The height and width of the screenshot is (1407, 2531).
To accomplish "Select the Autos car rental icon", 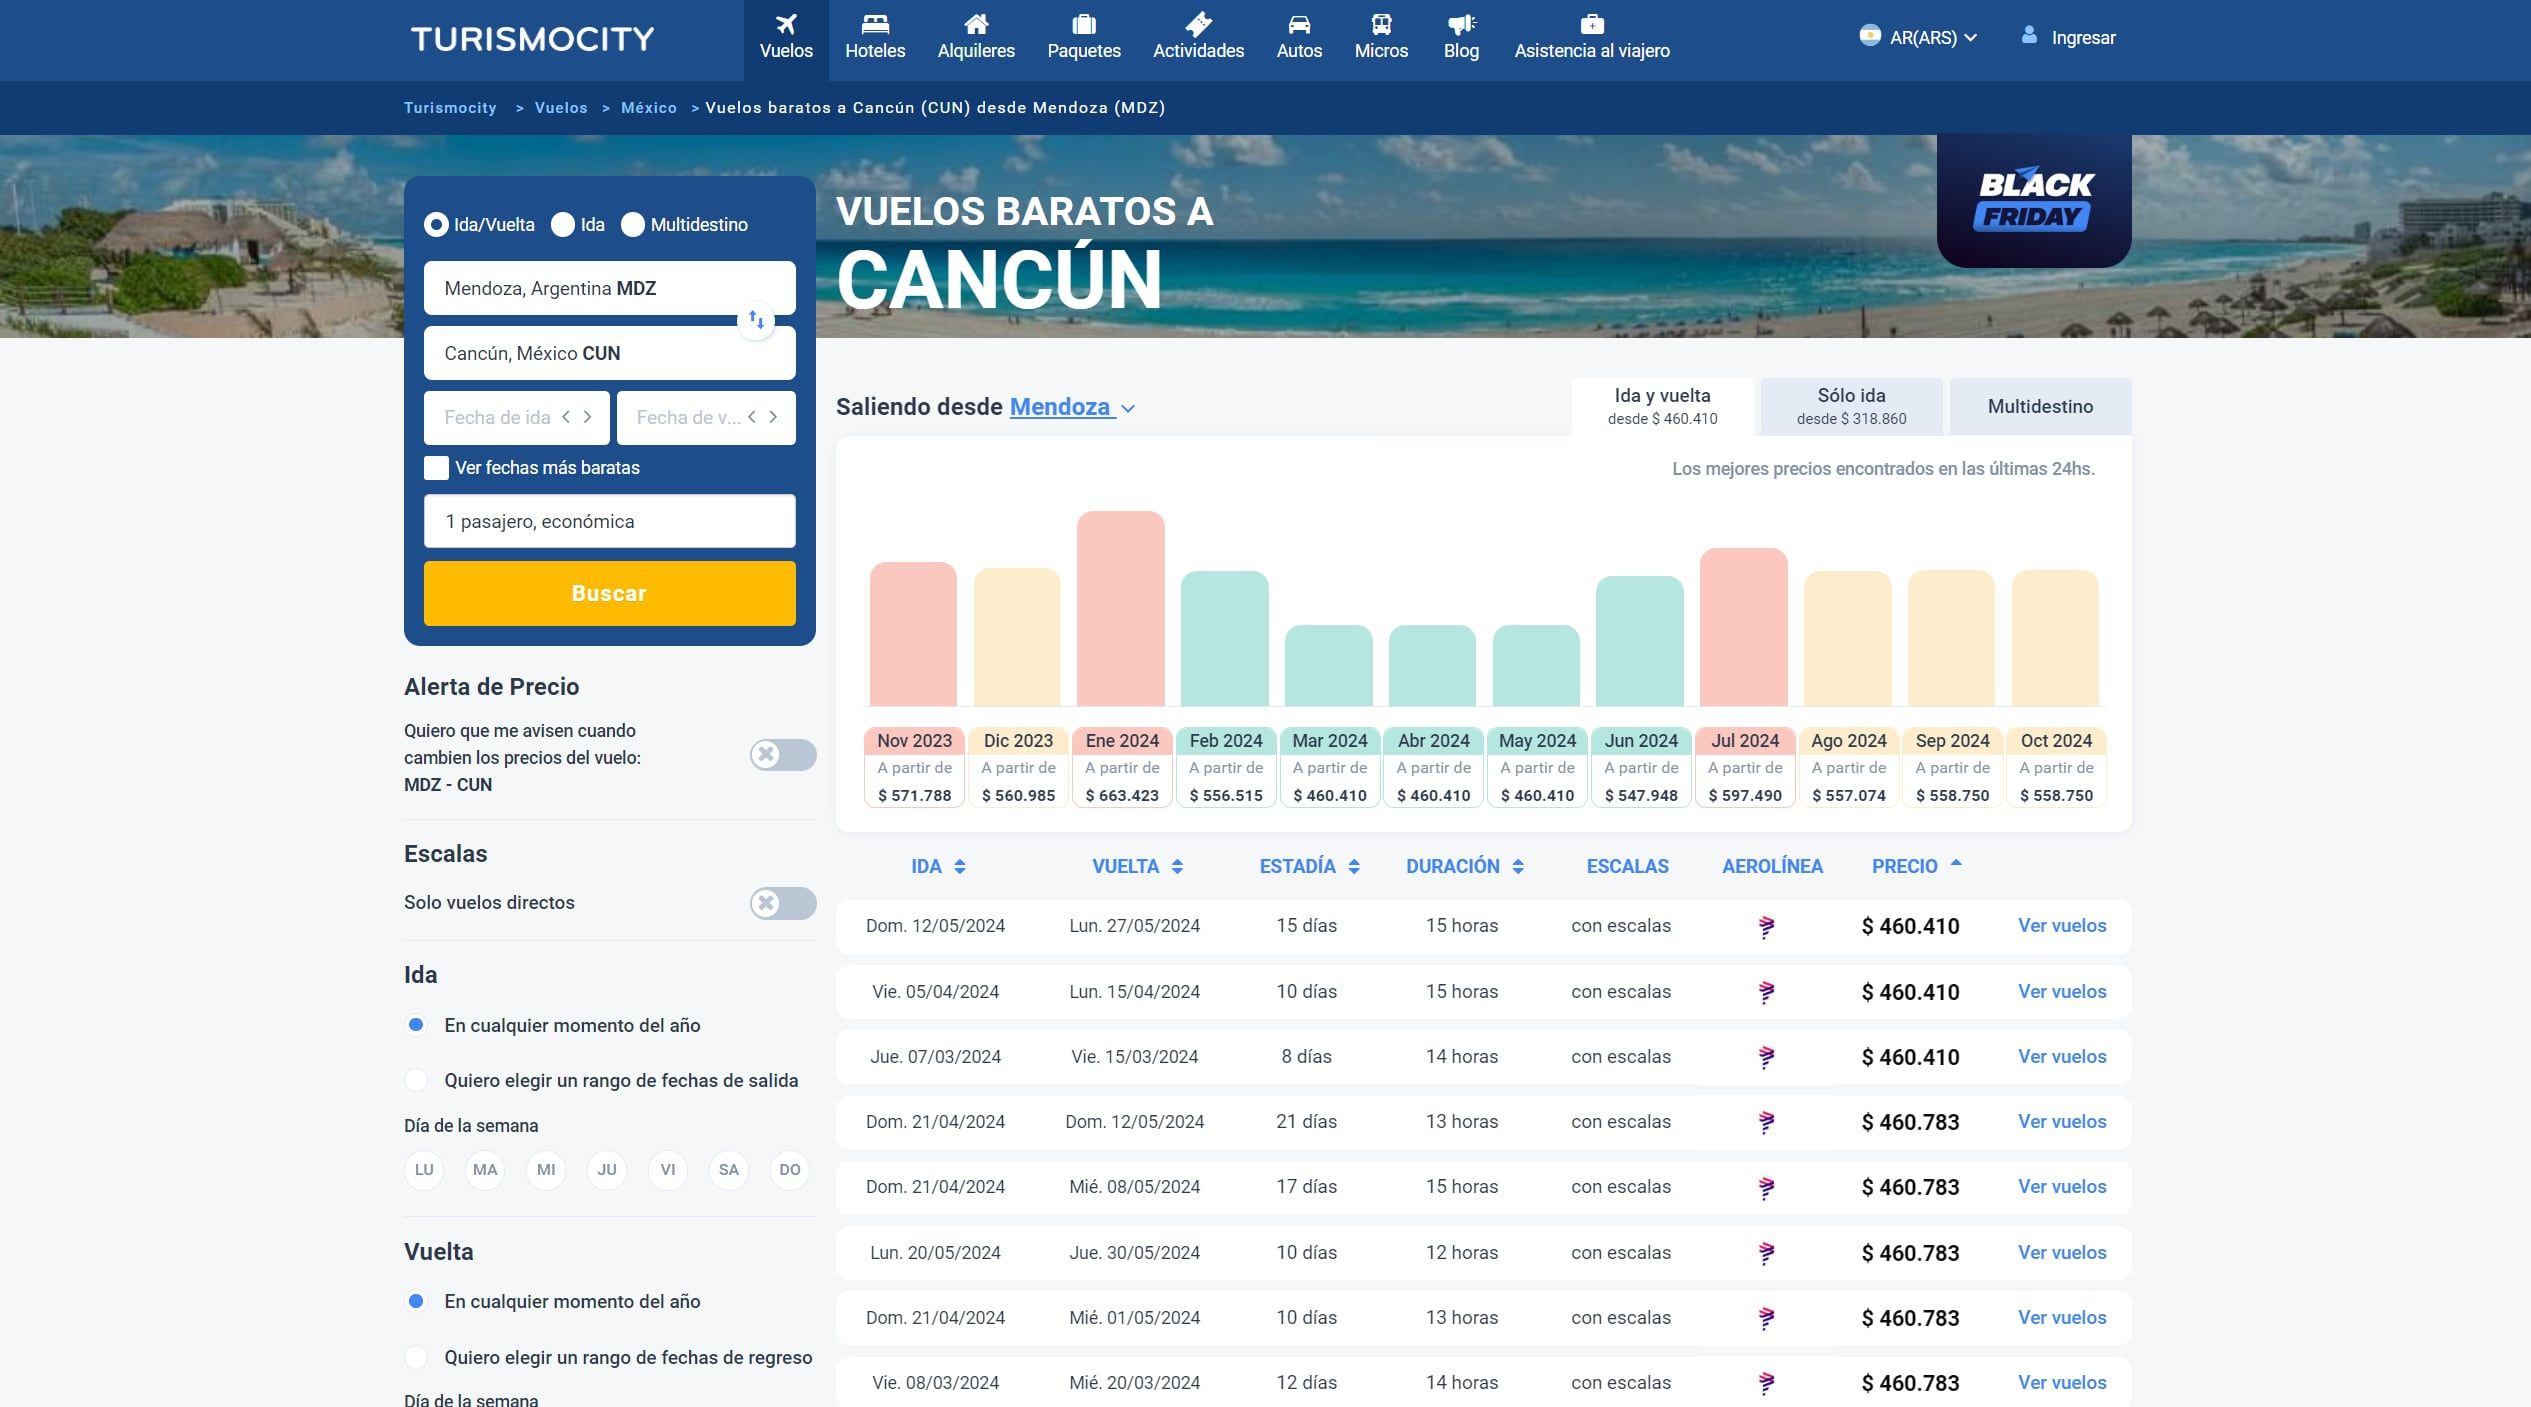I will 1298,26.
